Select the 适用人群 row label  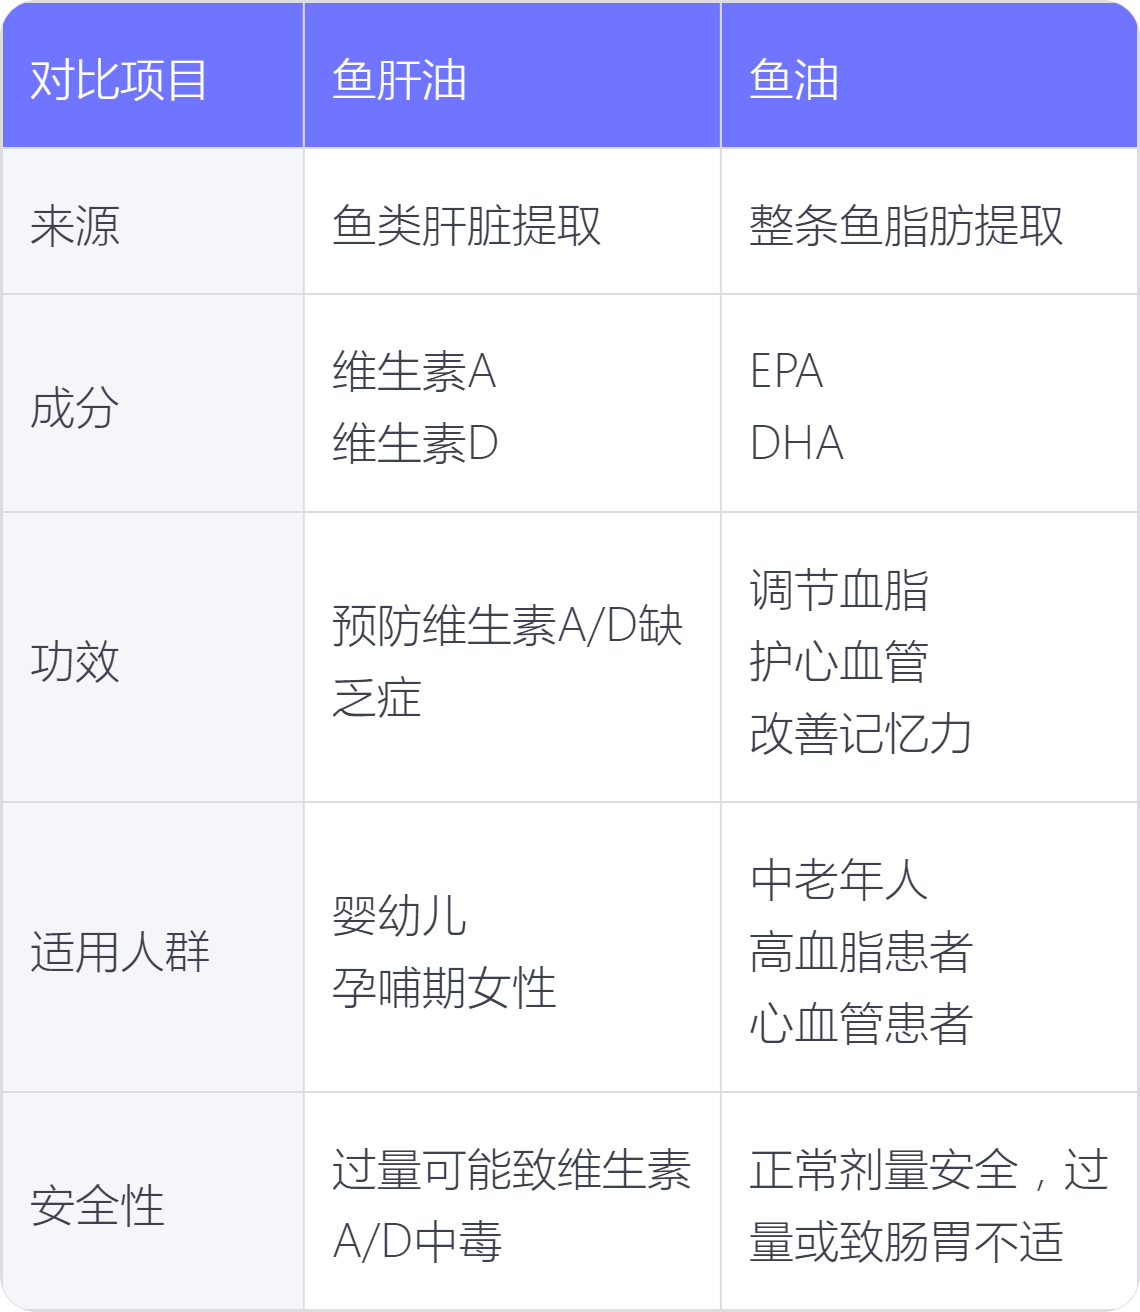point(153,948)
